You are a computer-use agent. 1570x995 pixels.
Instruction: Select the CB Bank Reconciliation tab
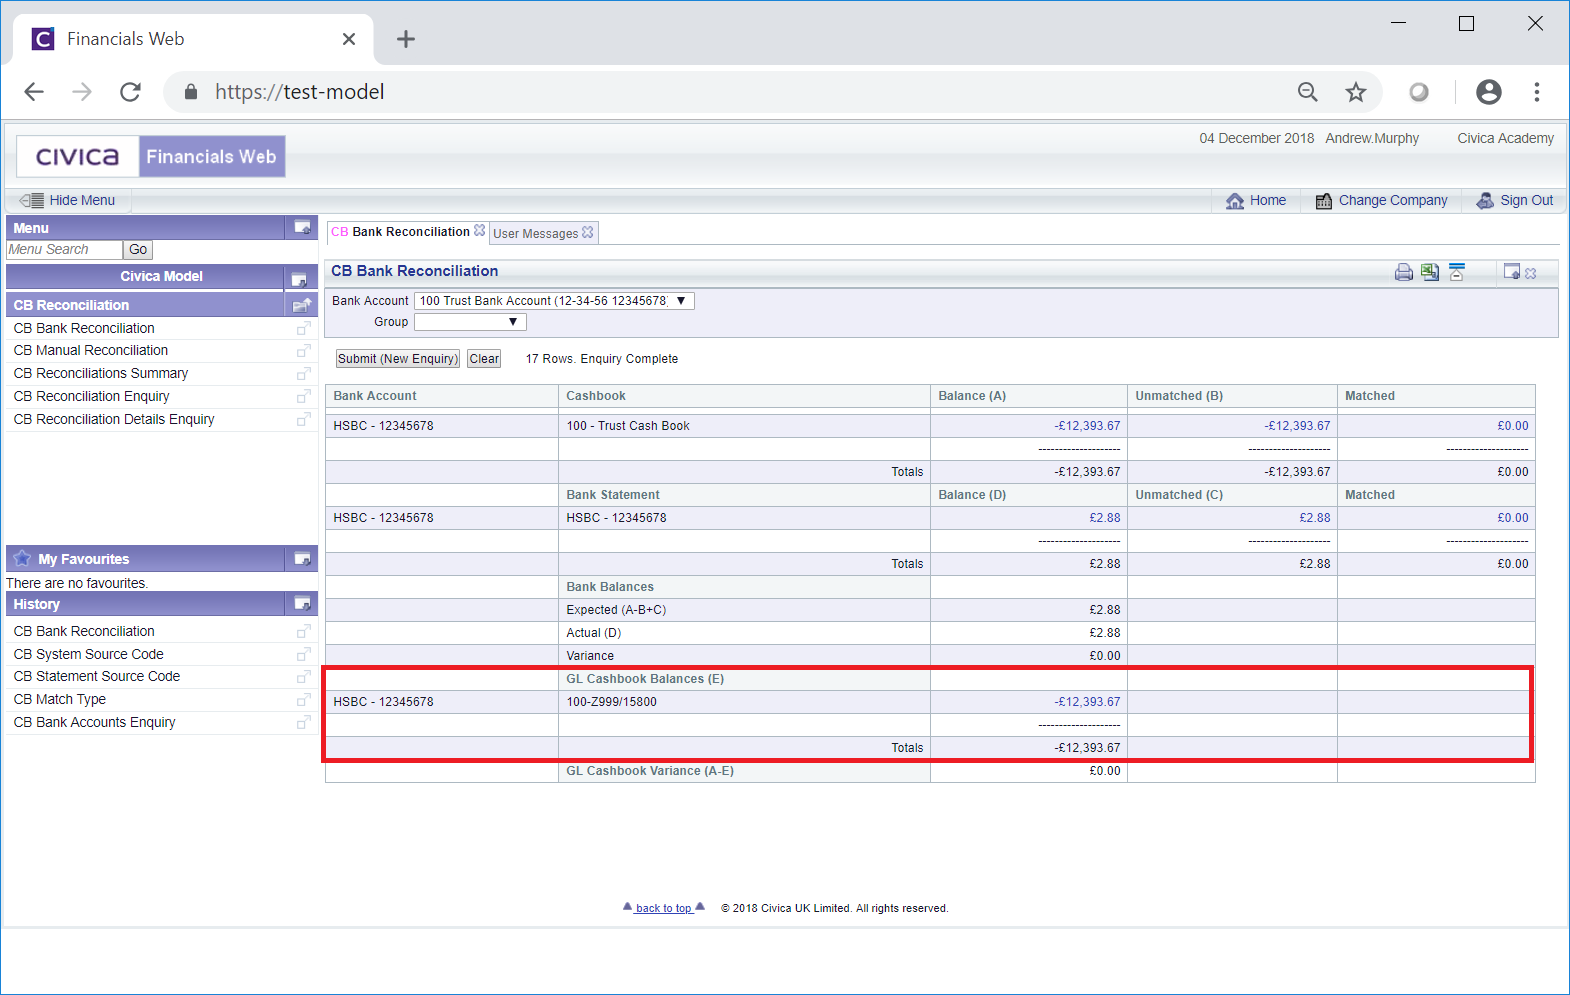(401, 232)
